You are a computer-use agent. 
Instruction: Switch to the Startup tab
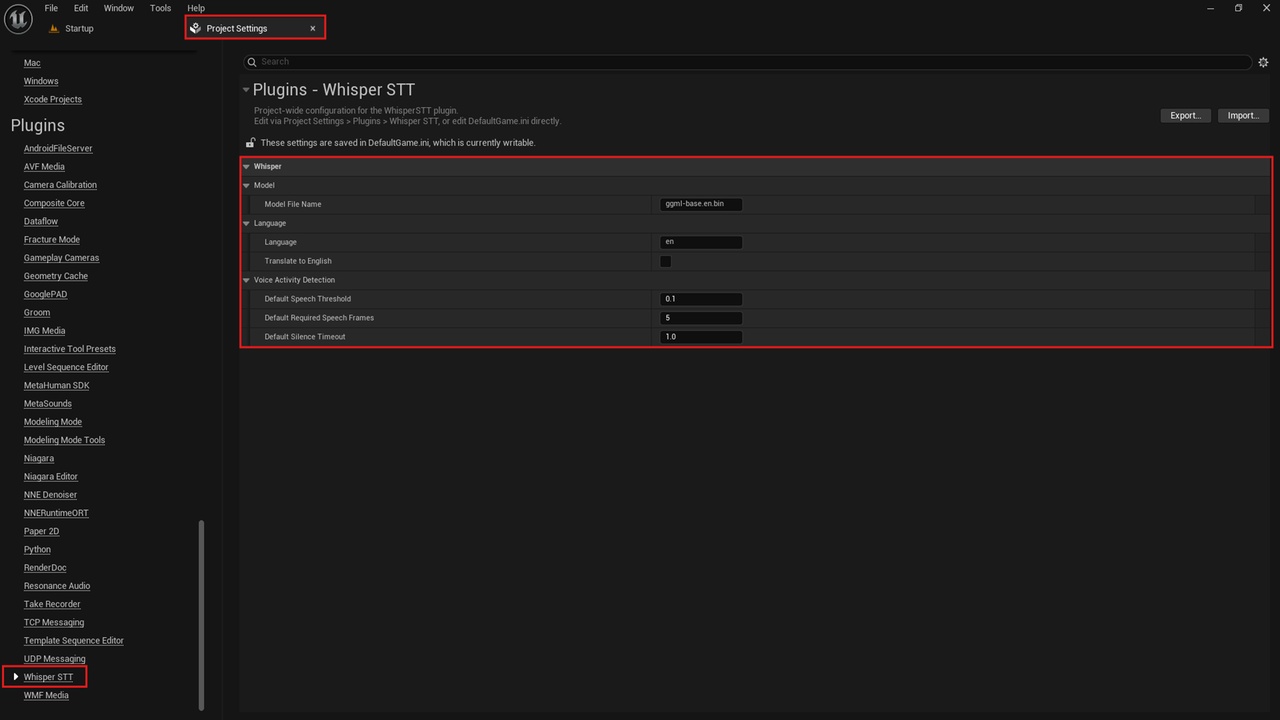79,28
